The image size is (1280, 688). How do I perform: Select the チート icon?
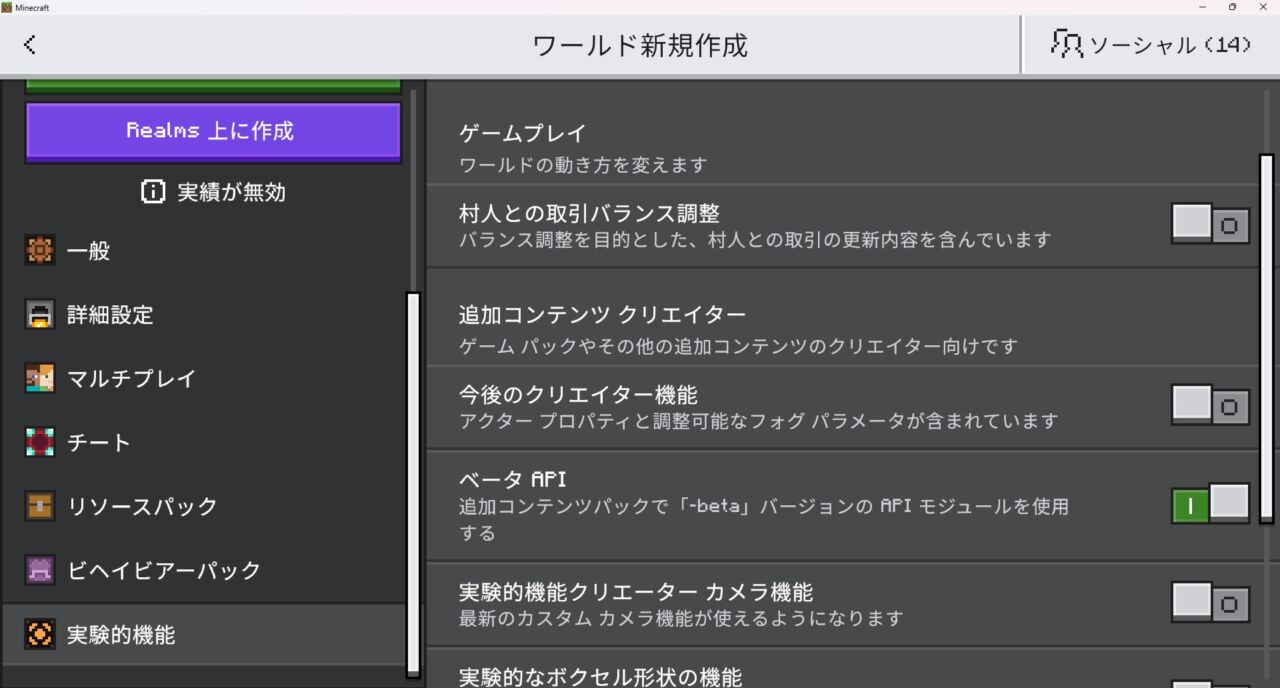(40, 443)
